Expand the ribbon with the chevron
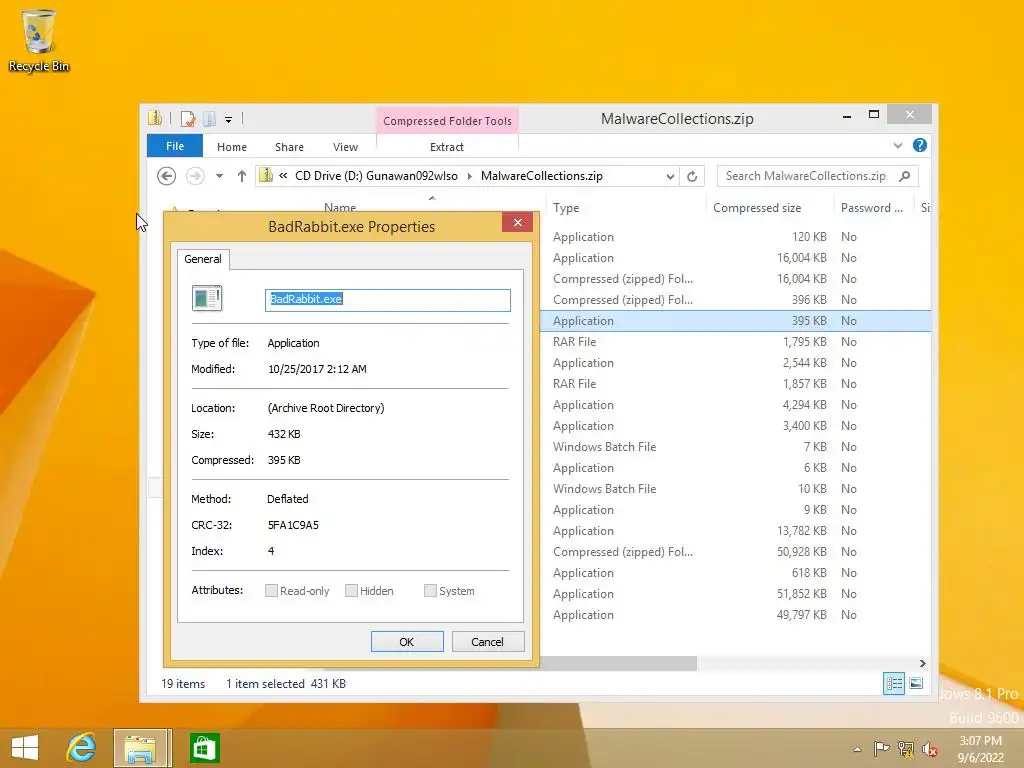The image size is (1024, 768). point(898,146)
